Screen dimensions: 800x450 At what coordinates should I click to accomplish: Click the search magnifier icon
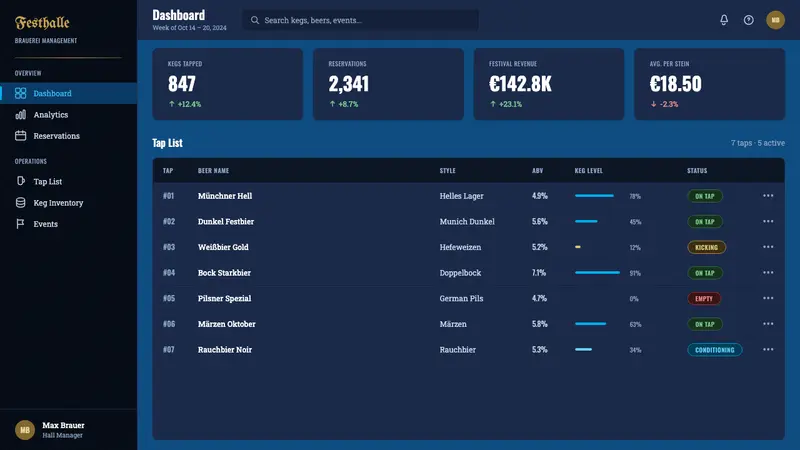coord(255,20)
